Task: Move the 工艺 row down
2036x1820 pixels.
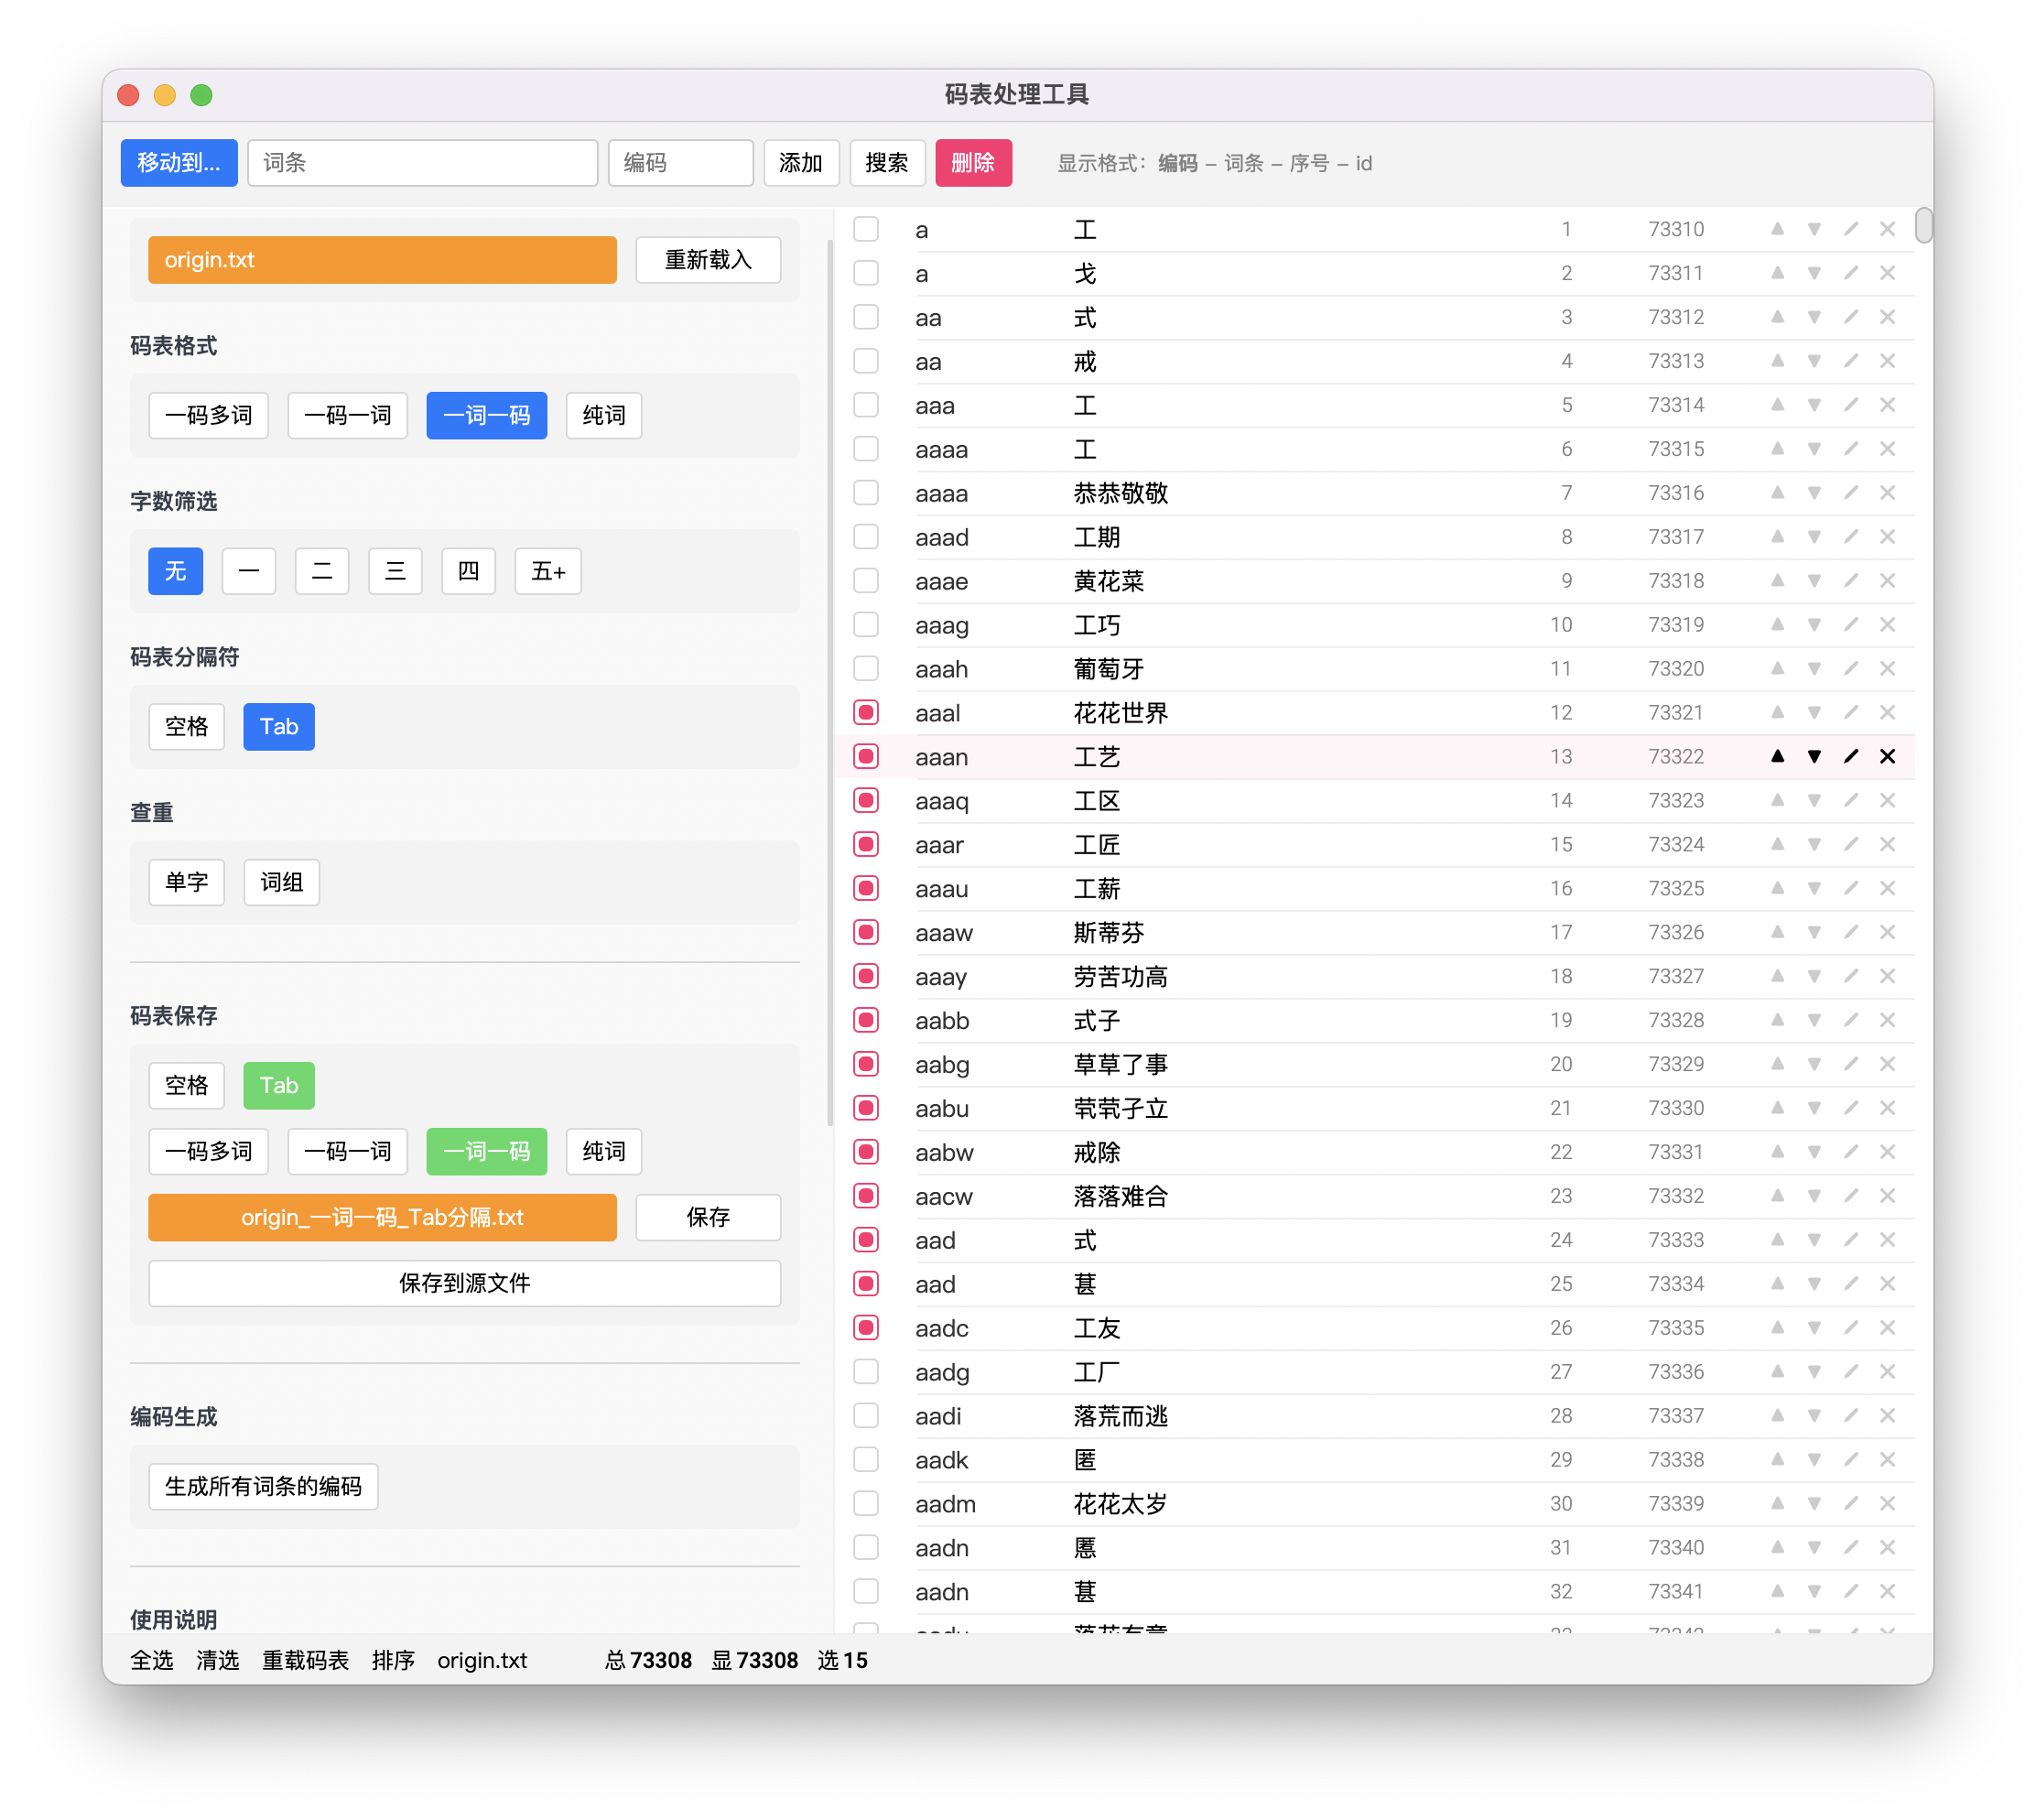Action: point(1814,756)
